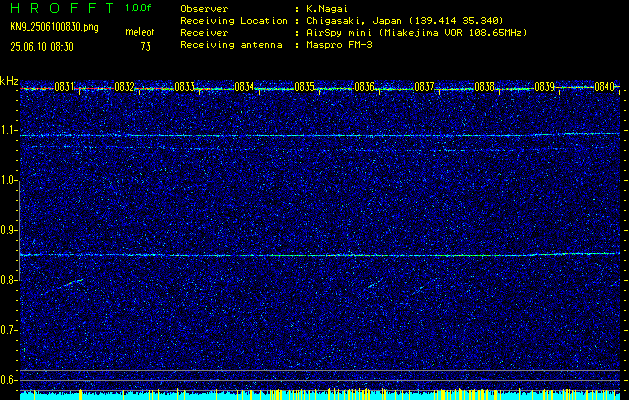Click the 0836 time marker

(364, 87)
